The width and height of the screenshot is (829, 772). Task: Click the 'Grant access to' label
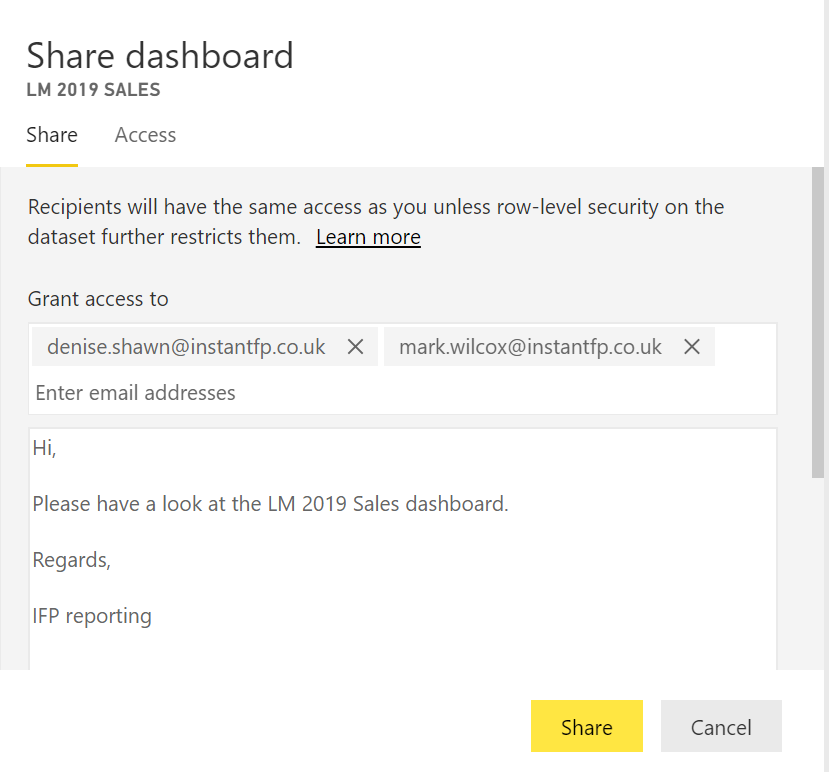(98, 299)
